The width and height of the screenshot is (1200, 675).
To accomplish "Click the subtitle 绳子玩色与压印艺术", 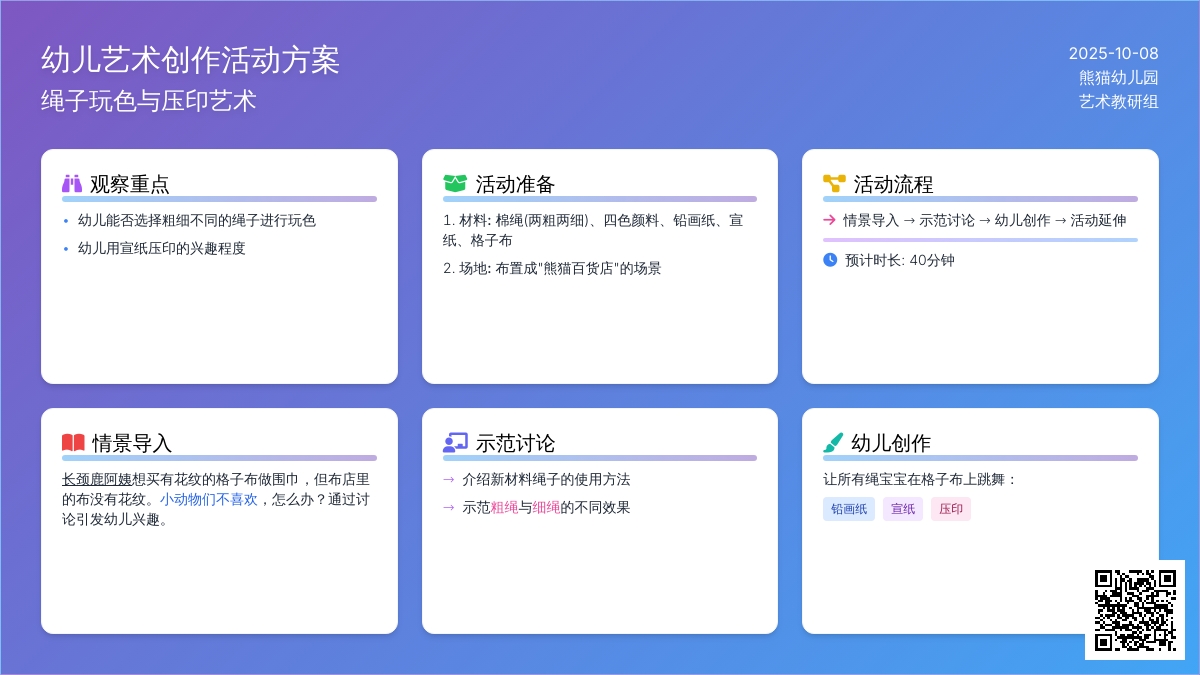I will [x=149, y=101].
